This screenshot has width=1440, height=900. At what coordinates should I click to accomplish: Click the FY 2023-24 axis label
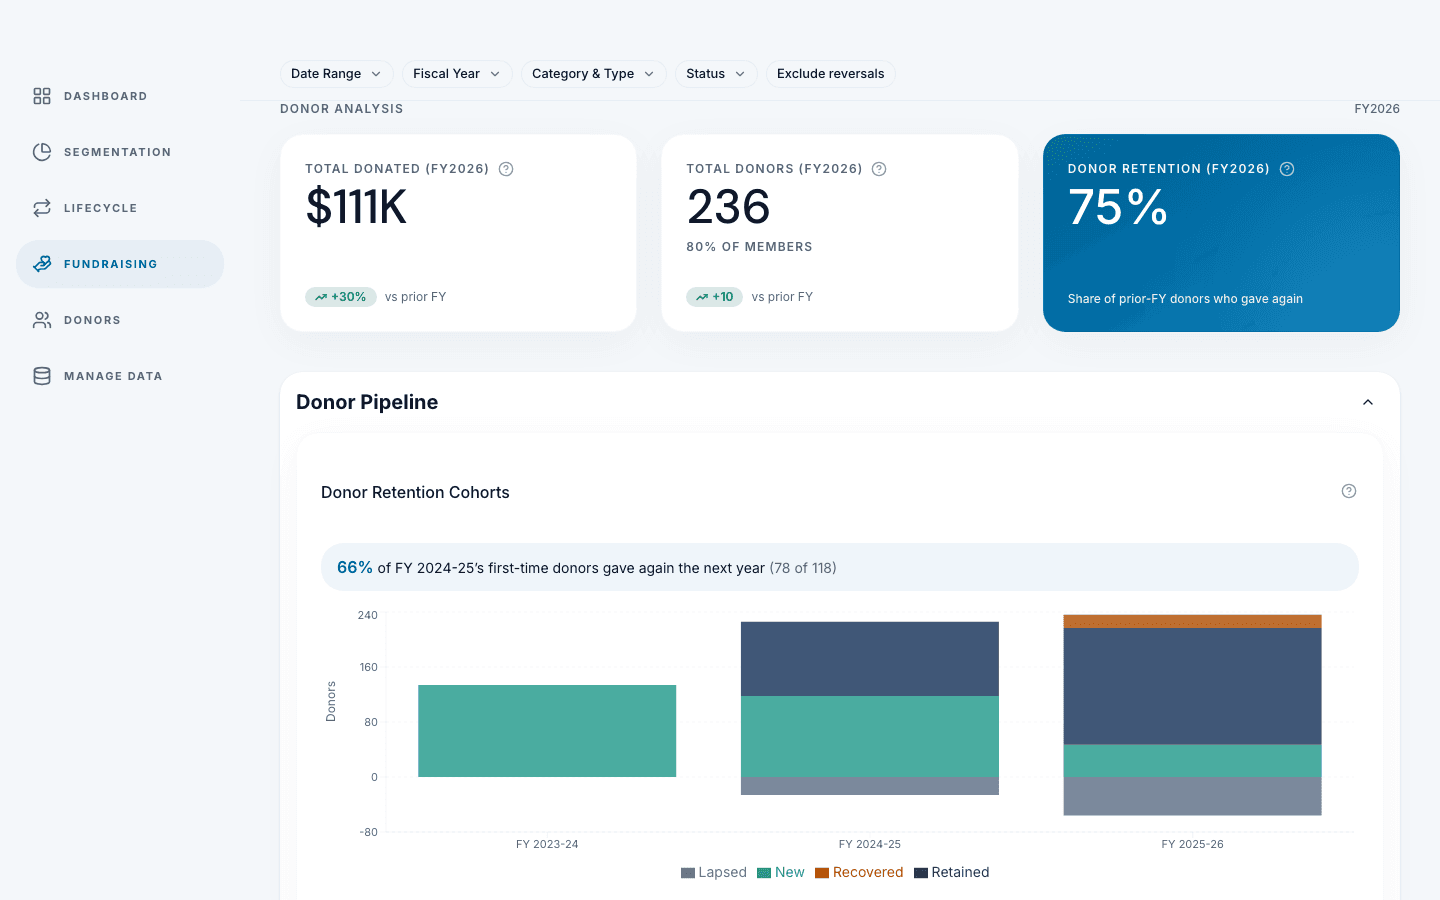[547, 844]
